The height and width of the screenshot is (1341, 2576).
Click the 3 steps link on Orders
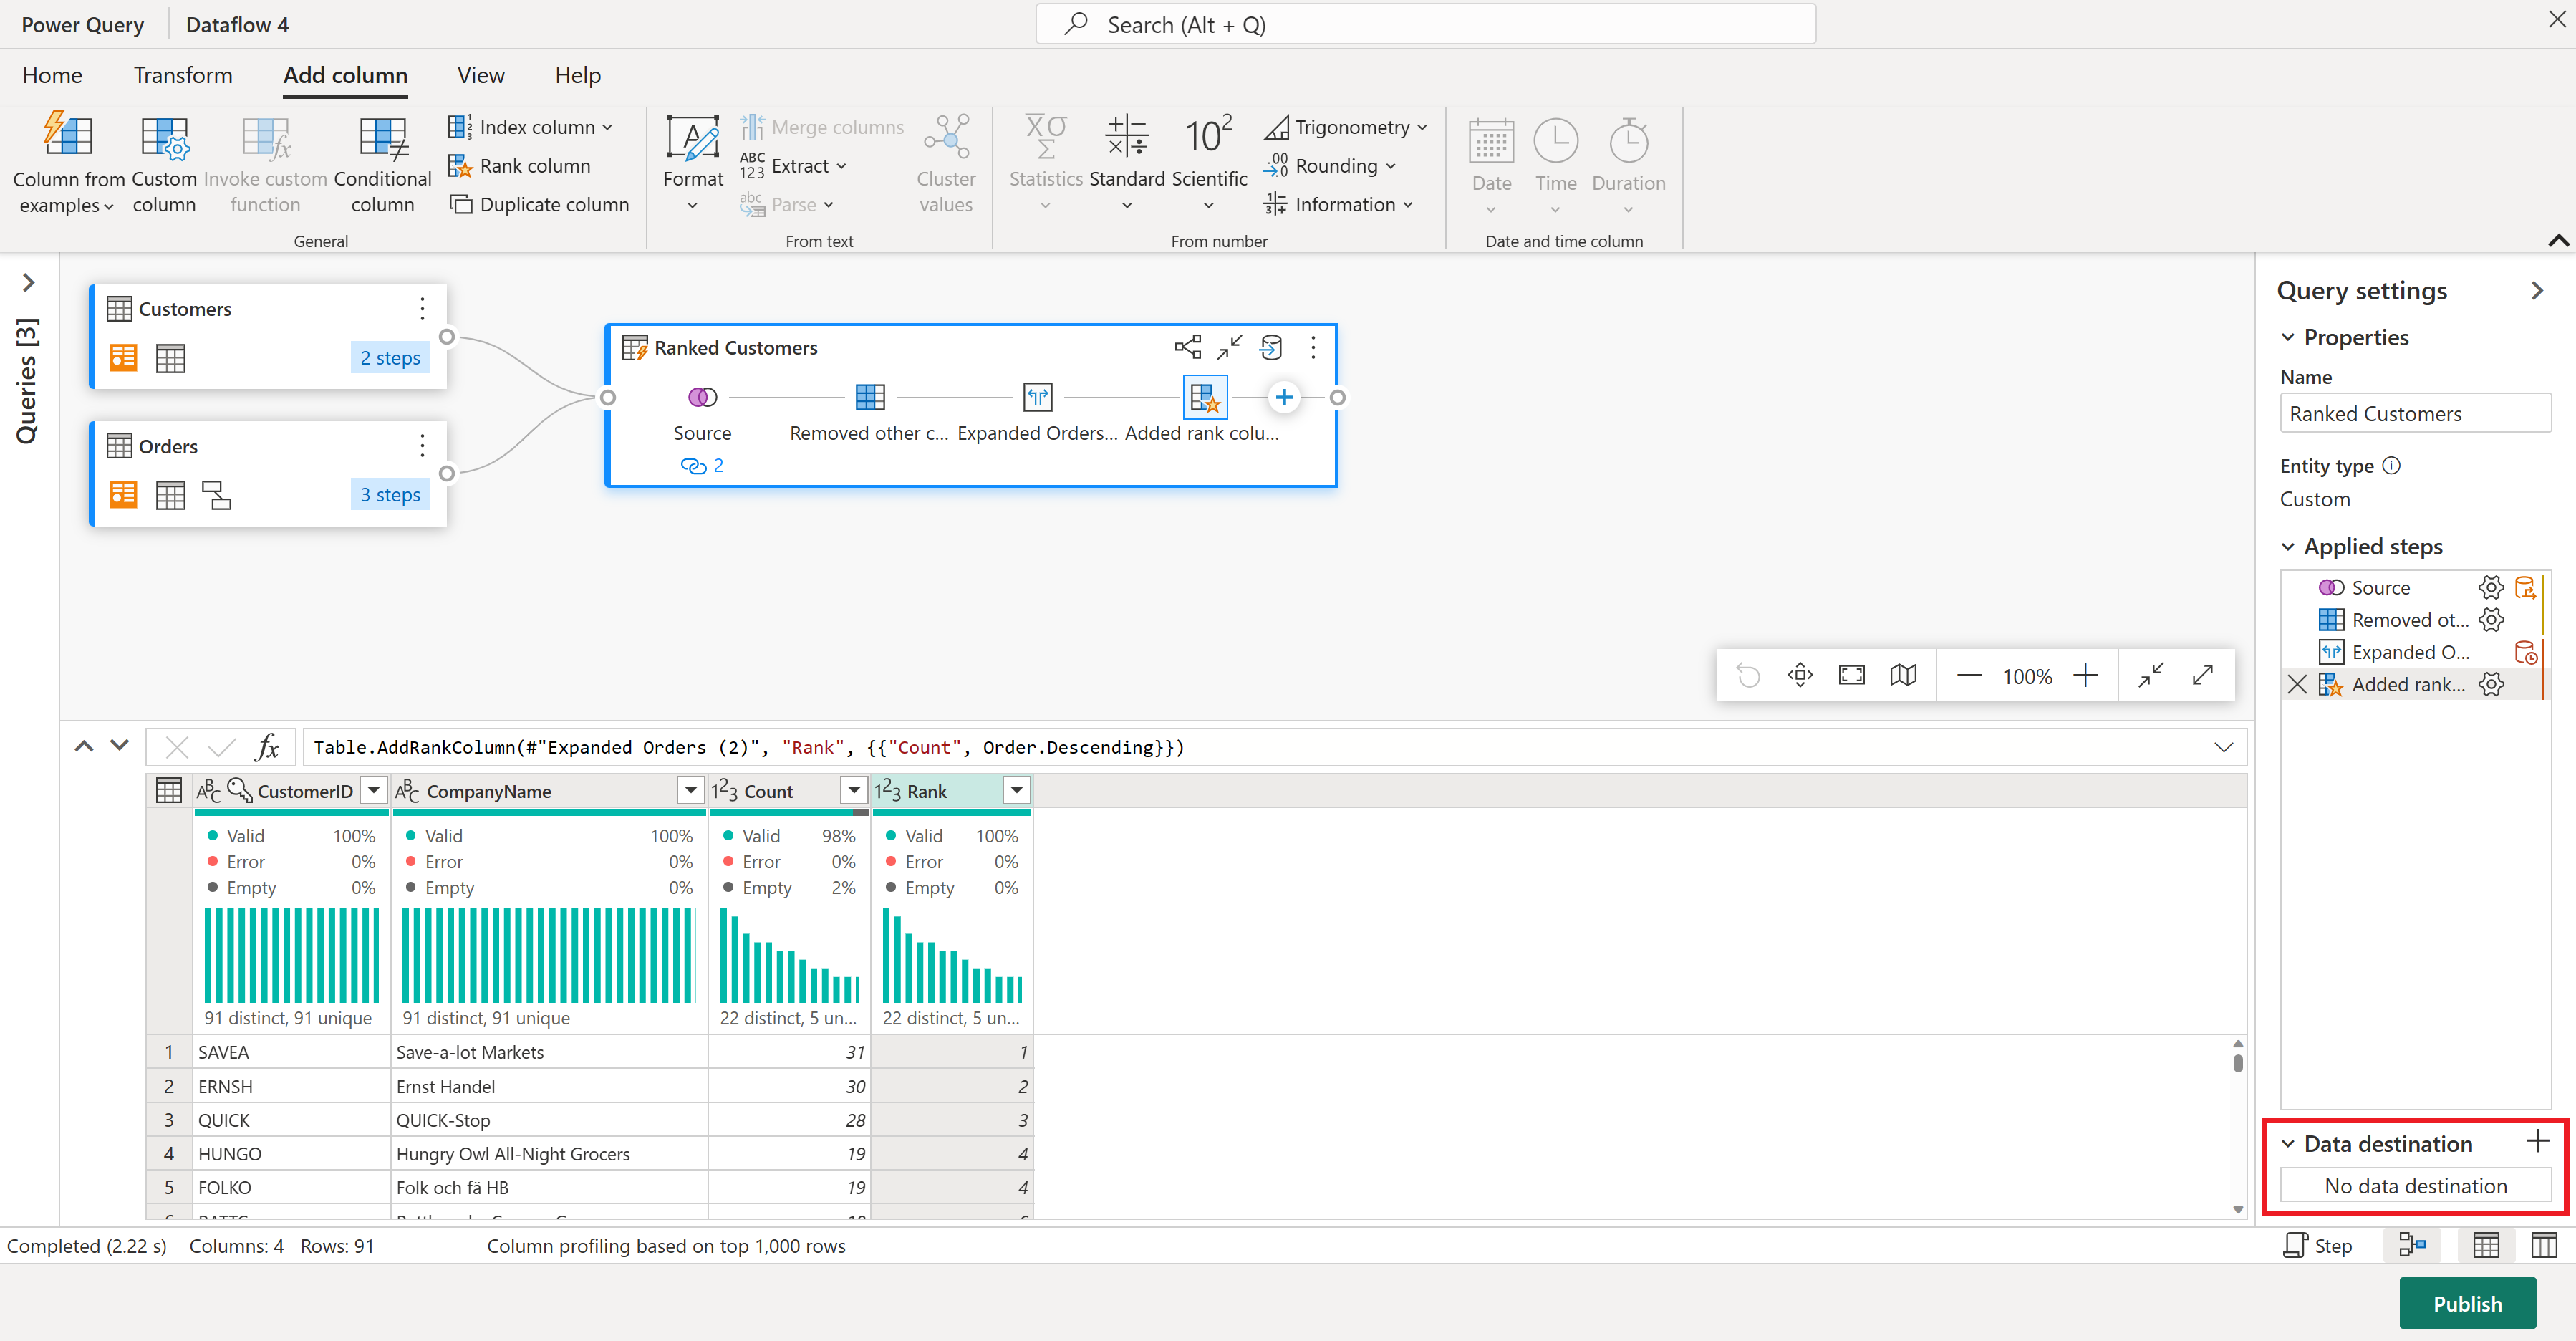point(390,494)
